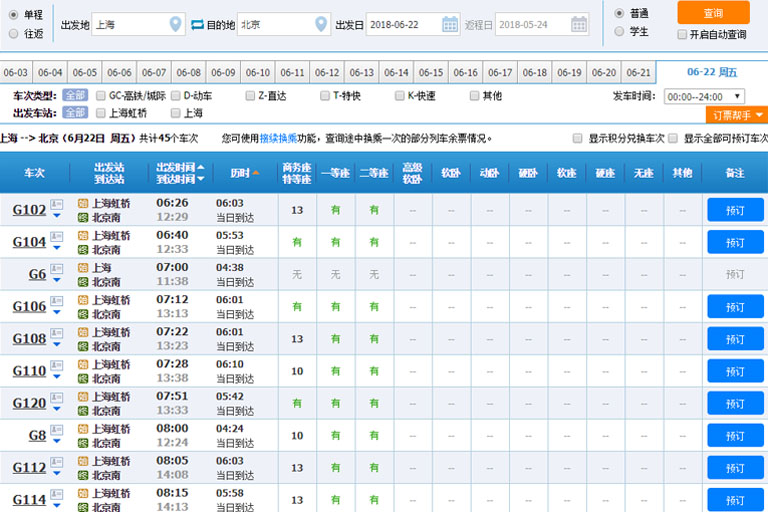Check the 其他 train type filter
This screenshot has width=768, height=512.
point(474,96)
